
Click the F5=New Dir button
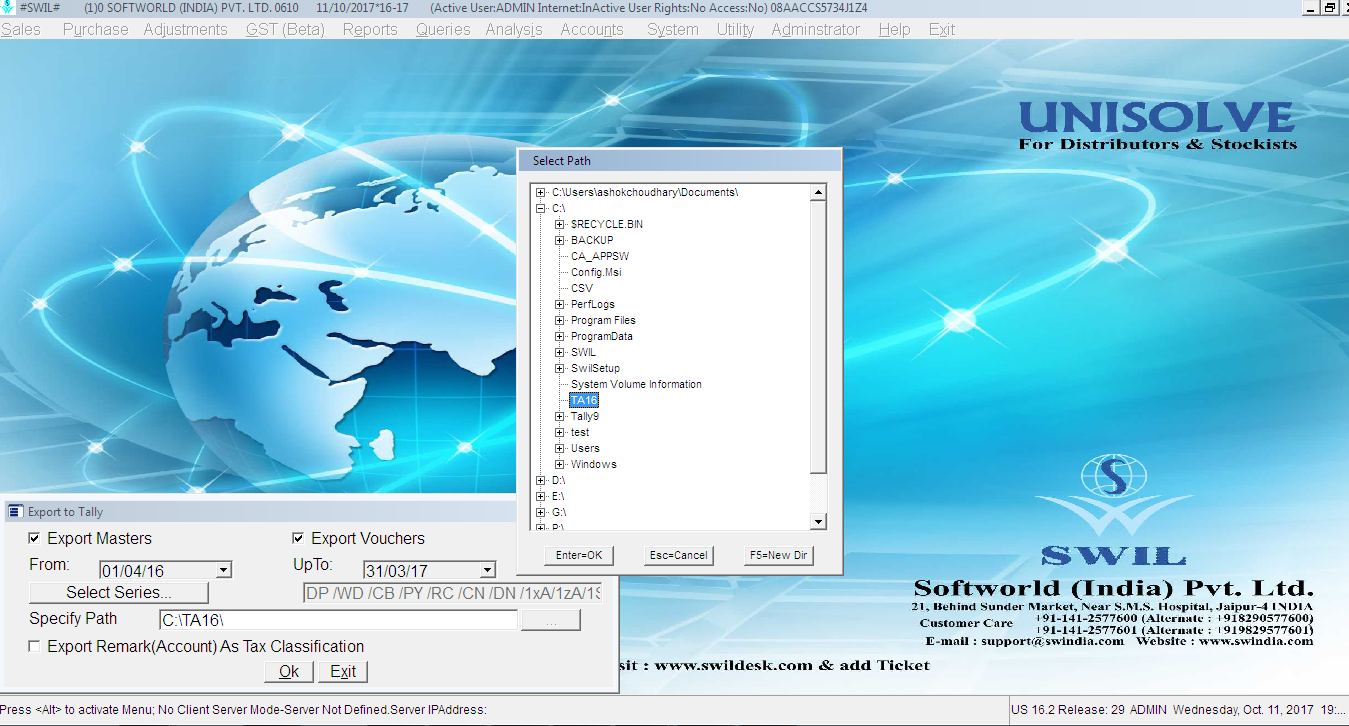778,555
